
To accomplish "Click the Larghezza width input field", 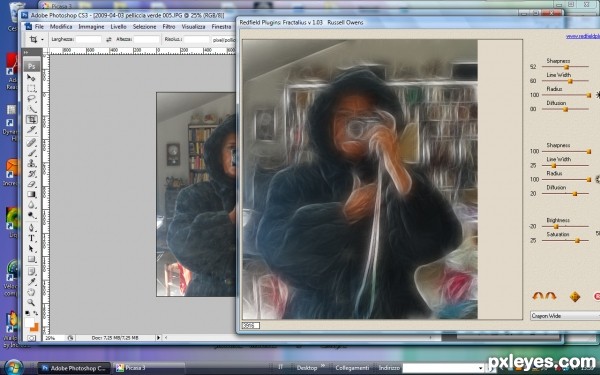I will pyautogui.click(x=88, y=39).
